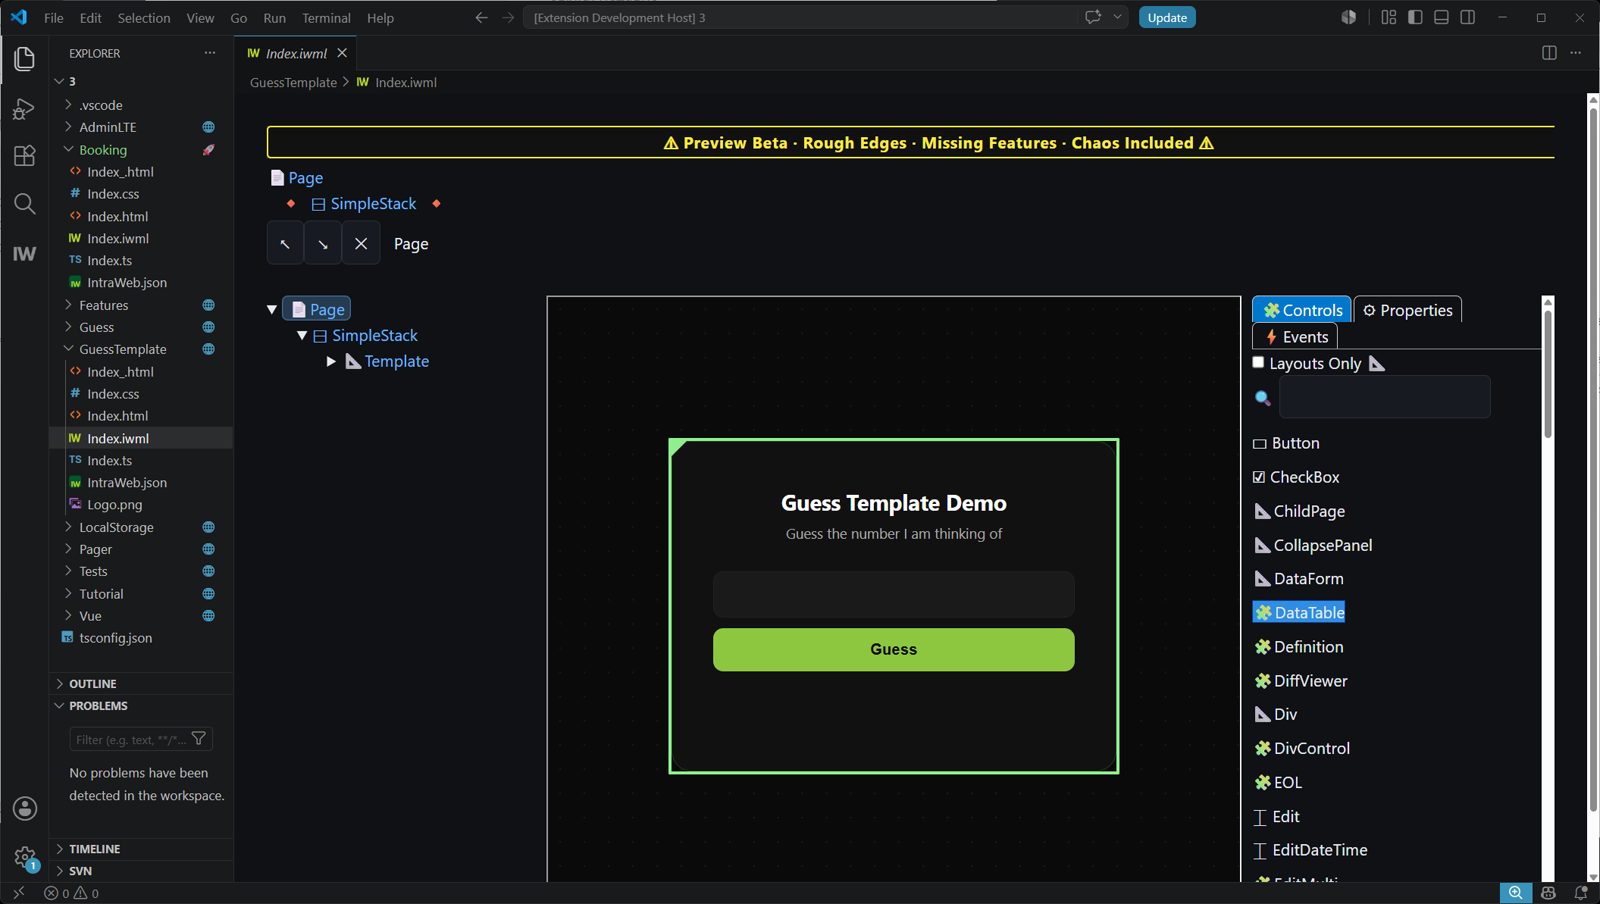1600x904 pixels.
Task: Select the DiffViewer control
Action: 1301,681
